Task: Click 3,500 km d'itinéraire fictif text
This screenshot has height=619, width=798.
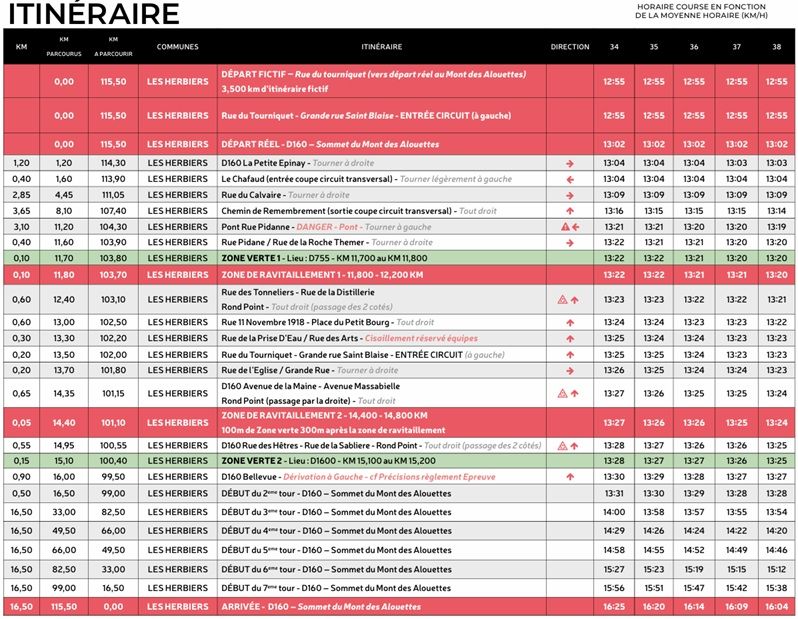Action: [x=274, y=89]
